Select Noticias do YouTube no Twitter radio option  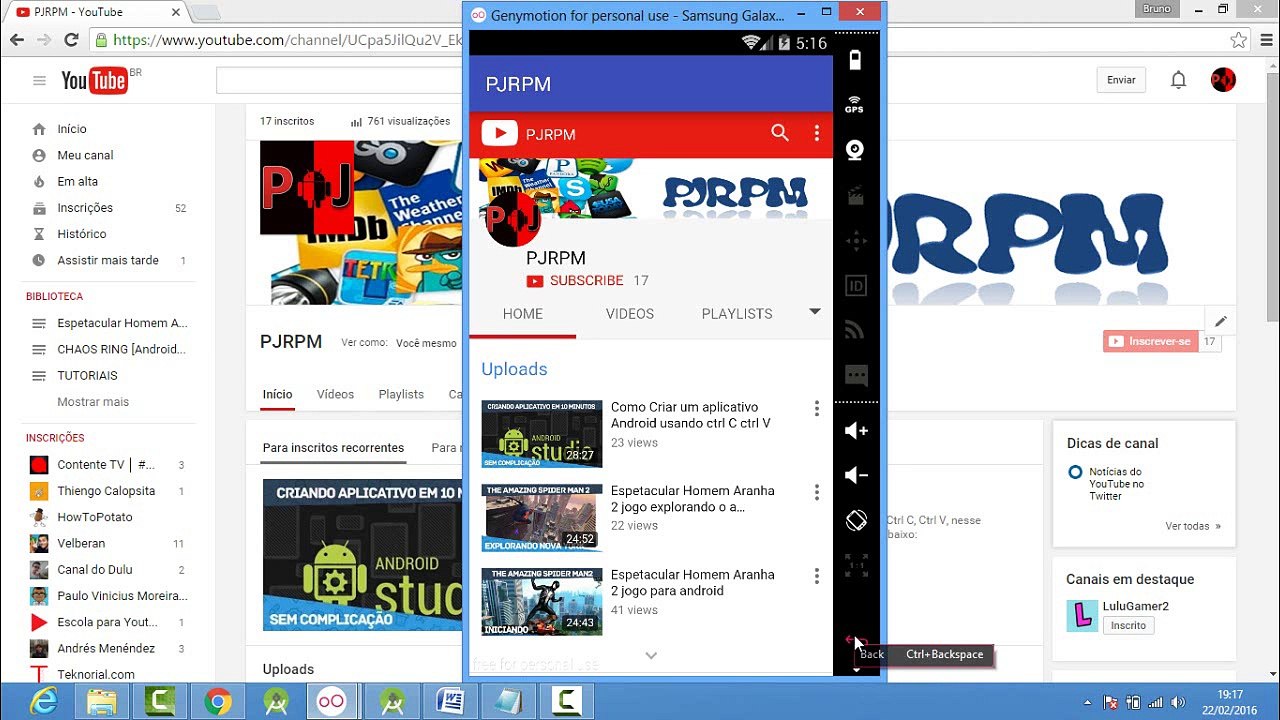[1075, 472]
